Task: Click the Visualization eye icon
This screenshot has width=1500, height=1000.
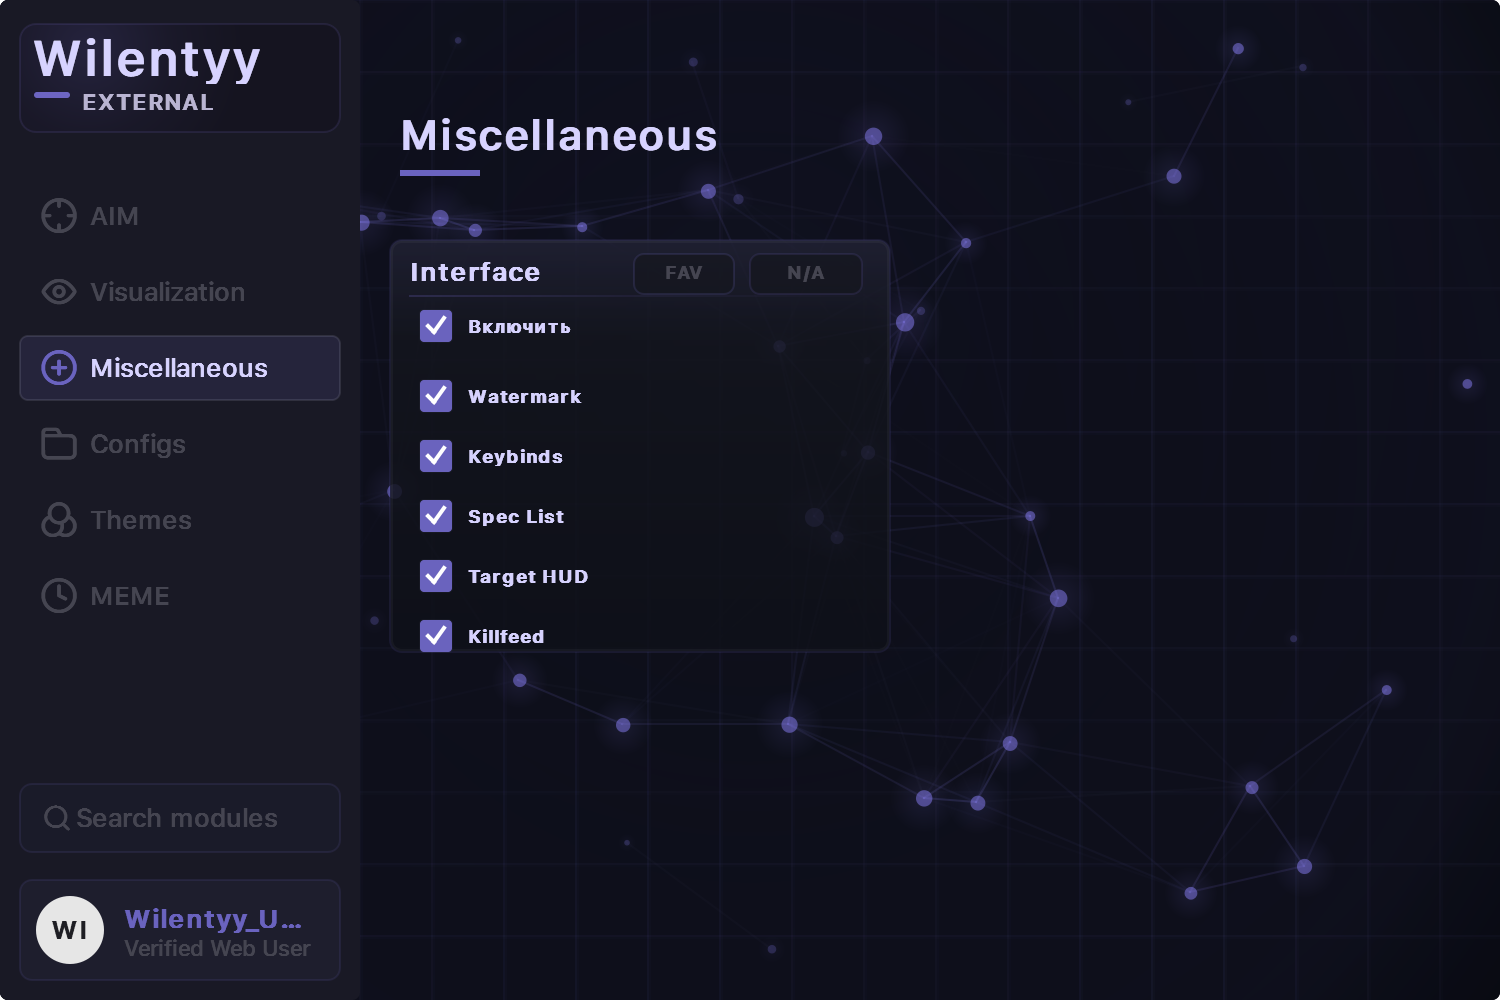Action: pyautogui.click(x=59, y=292)
